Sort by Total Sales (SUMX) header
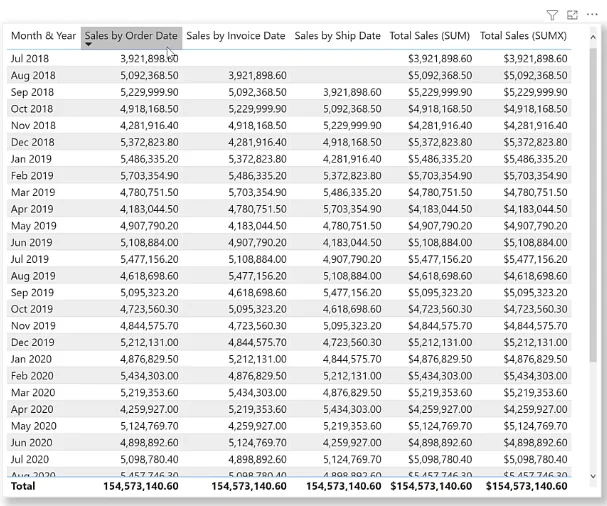Screen dimensions: 607x506 tap(523, 36)
